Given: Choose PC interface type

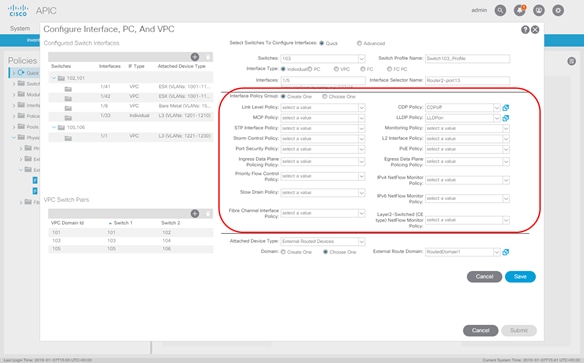Looking at the screenshot, I should tap(310, 69).
